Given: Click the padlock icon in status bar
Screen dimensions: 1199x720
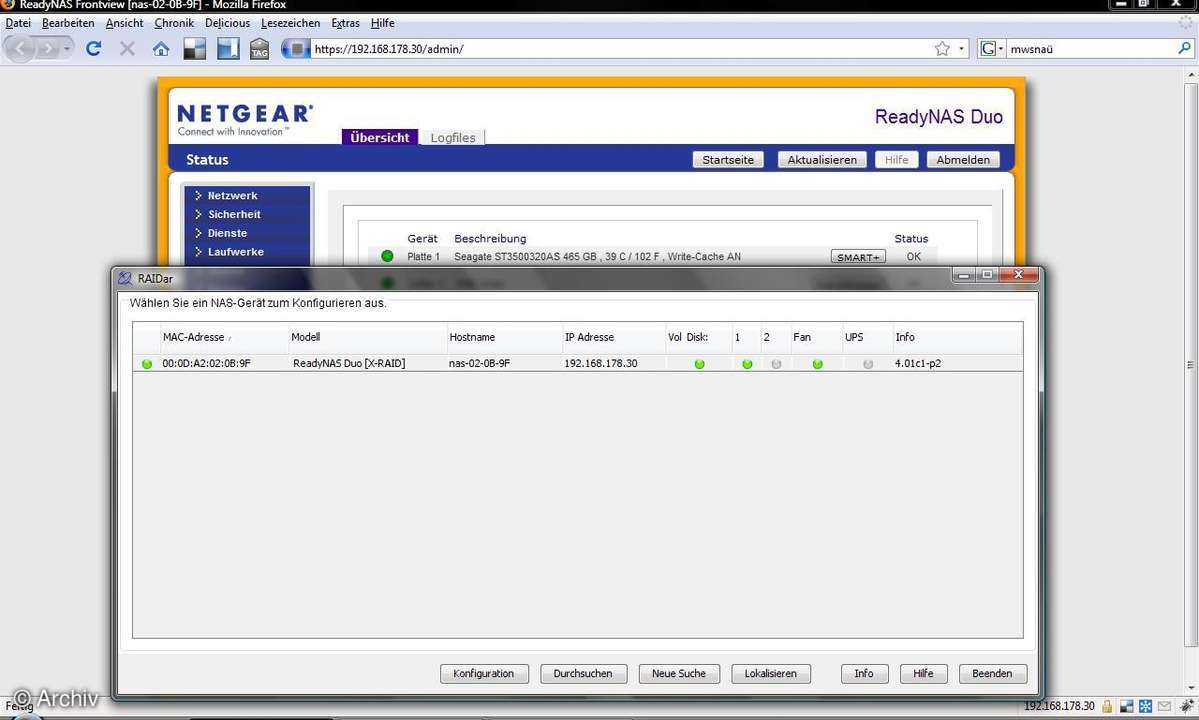Looking at the screenshot, I should [1106, 706].
